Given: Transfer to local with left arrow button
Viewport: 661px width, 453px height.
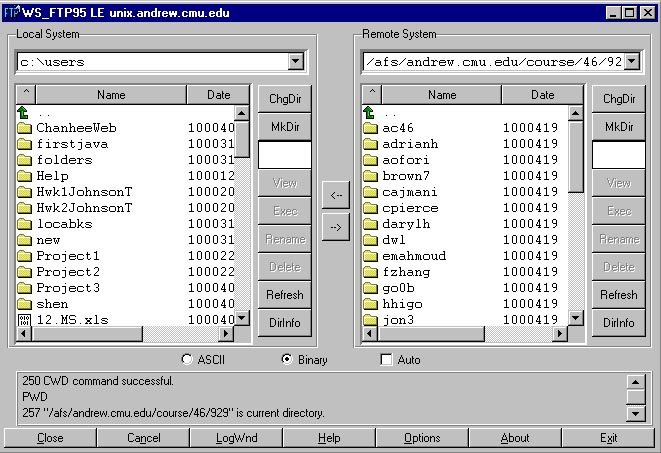Looking at the screenshot, I should [x=336, y=195].
